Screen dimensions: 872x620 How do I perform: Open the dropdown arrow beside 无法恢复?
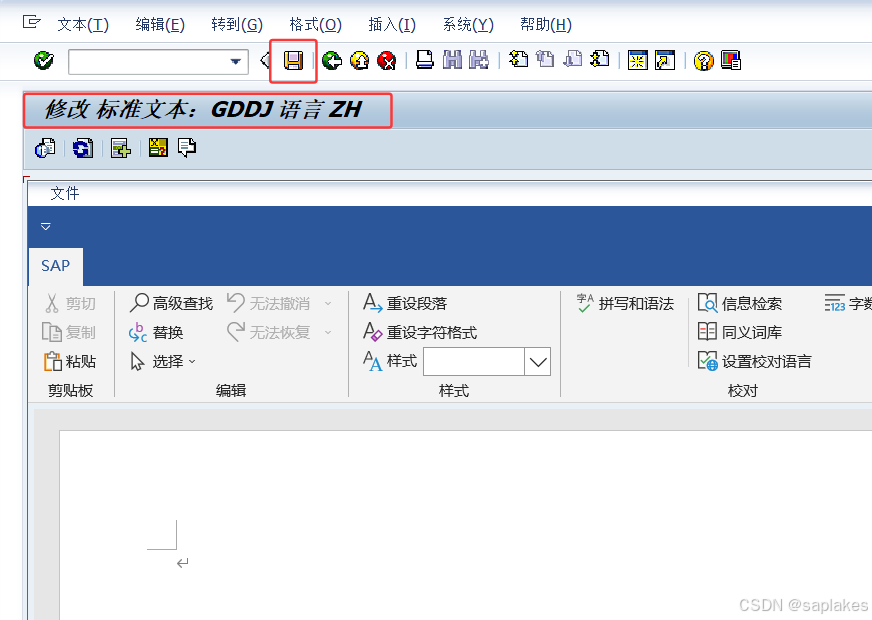coord(328,333)
